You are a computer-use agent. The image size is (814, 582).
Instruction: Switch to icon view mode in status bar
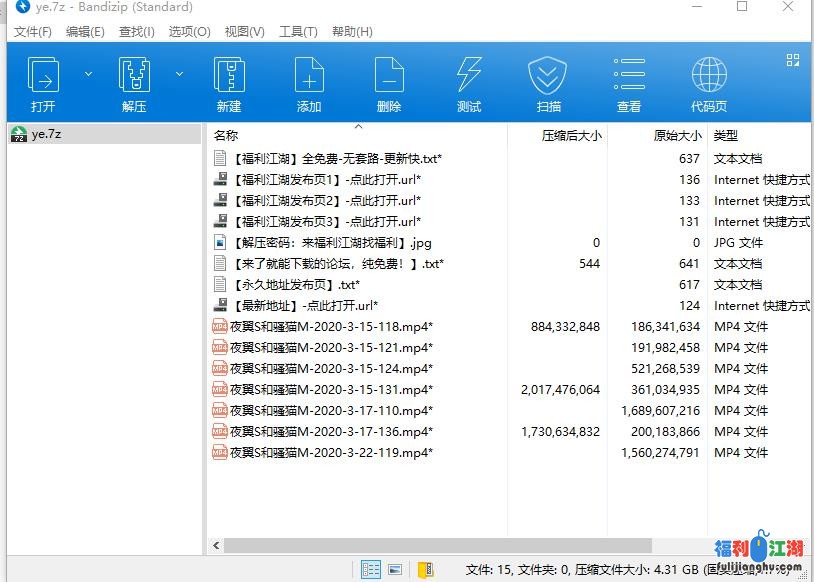pyautogui.click(x=396, y=569)
